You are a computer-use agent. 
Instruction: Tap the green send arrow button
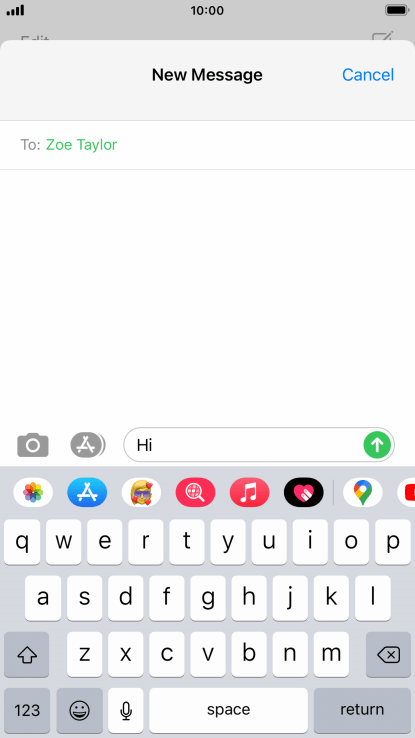[x=377, y=444]
